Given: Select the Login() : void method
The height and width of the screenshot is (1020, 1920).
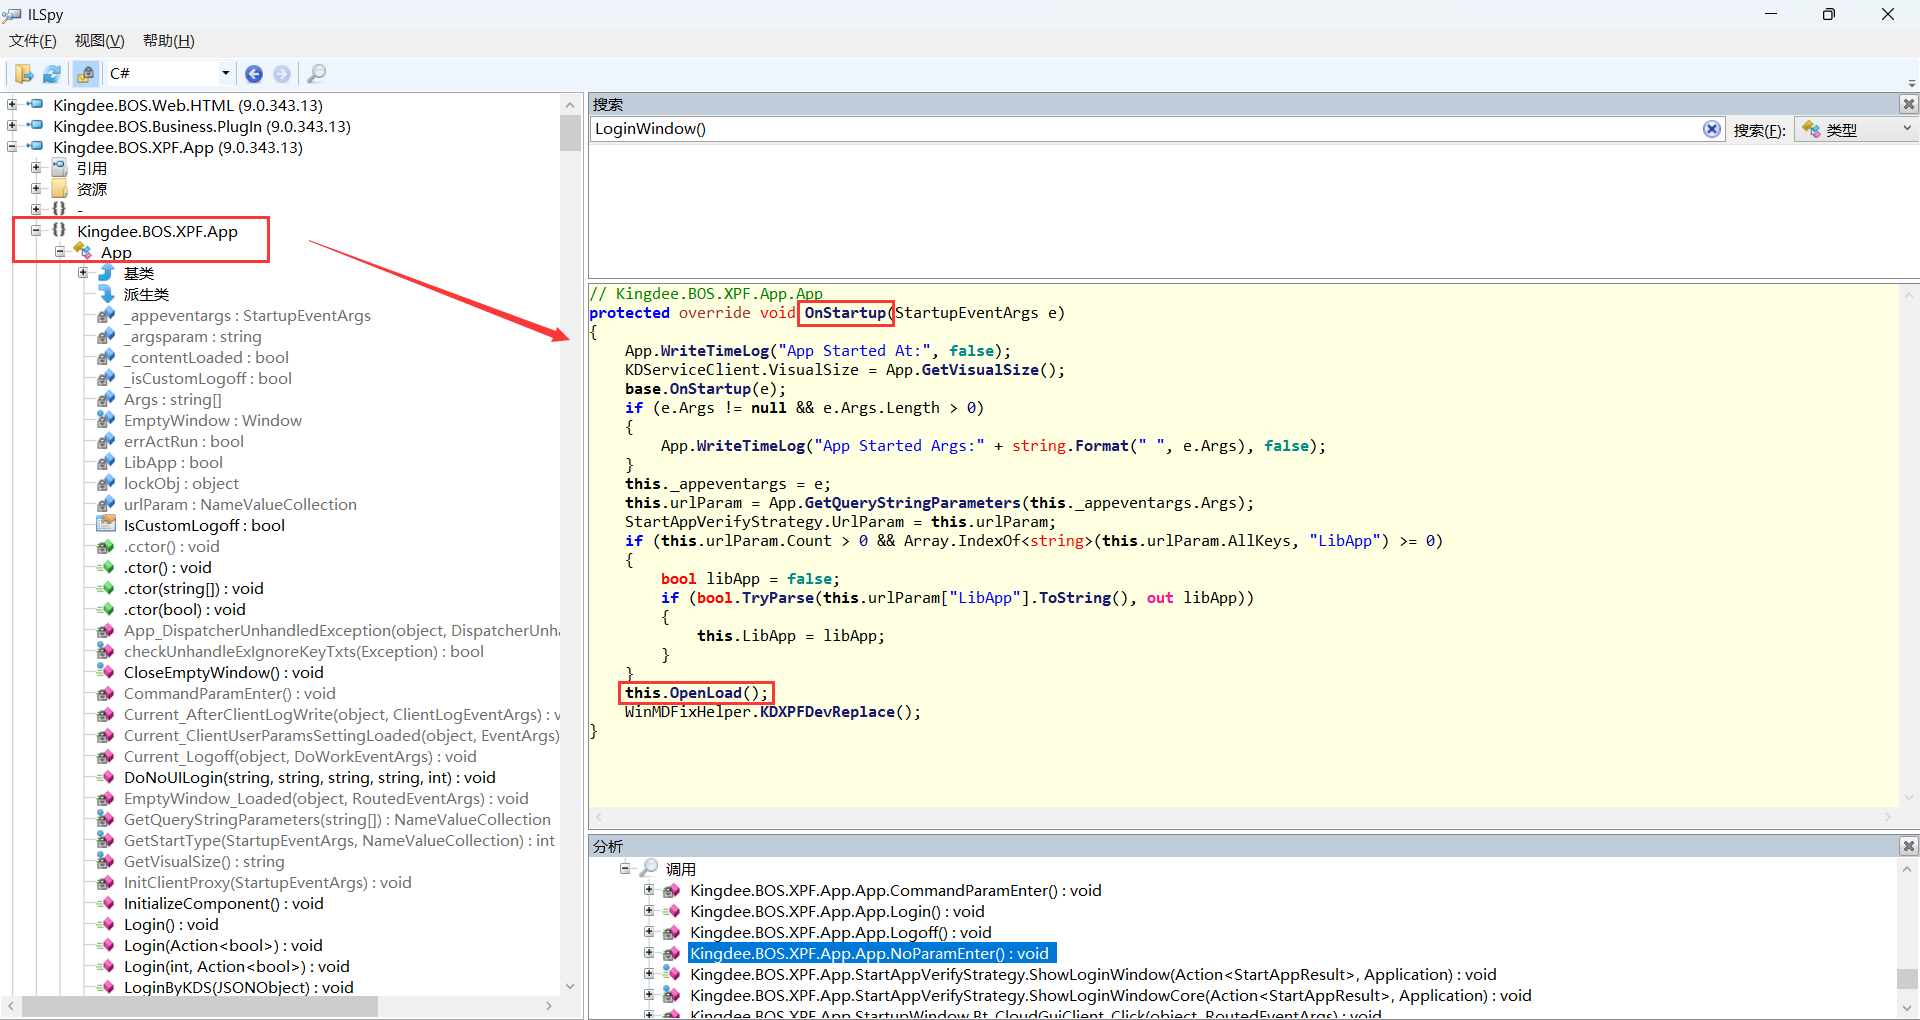Looking at the screenshot, I should click(171, 924).
